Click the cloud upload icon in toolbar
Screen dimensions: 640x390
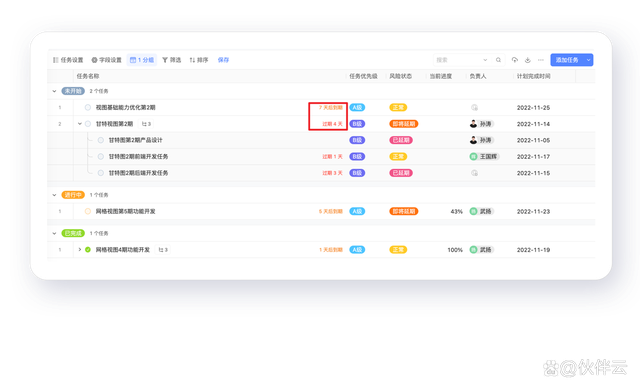pos(515,60)
